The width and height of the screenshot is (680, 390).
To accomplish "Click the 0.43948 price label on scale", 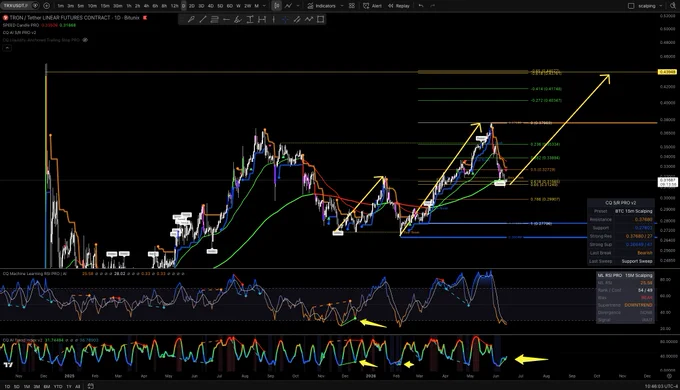I will point(667,72).
